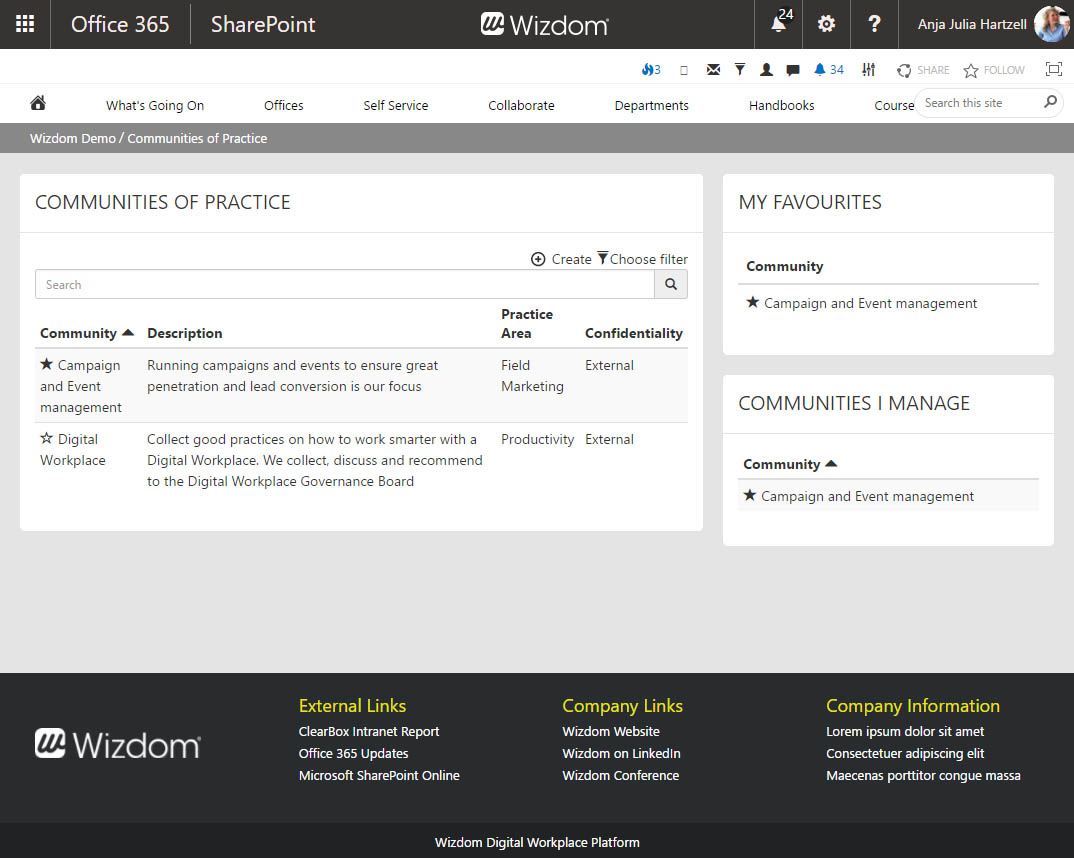Open the Digital Workplace community link

coord(73,449)
